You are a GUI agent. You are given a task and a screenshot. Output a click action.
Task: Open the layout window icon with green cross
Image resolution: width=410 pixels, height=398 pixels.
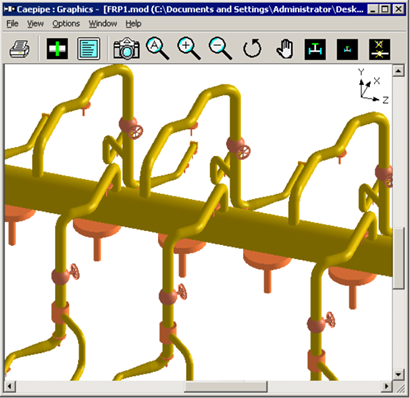tap(57, 49)
